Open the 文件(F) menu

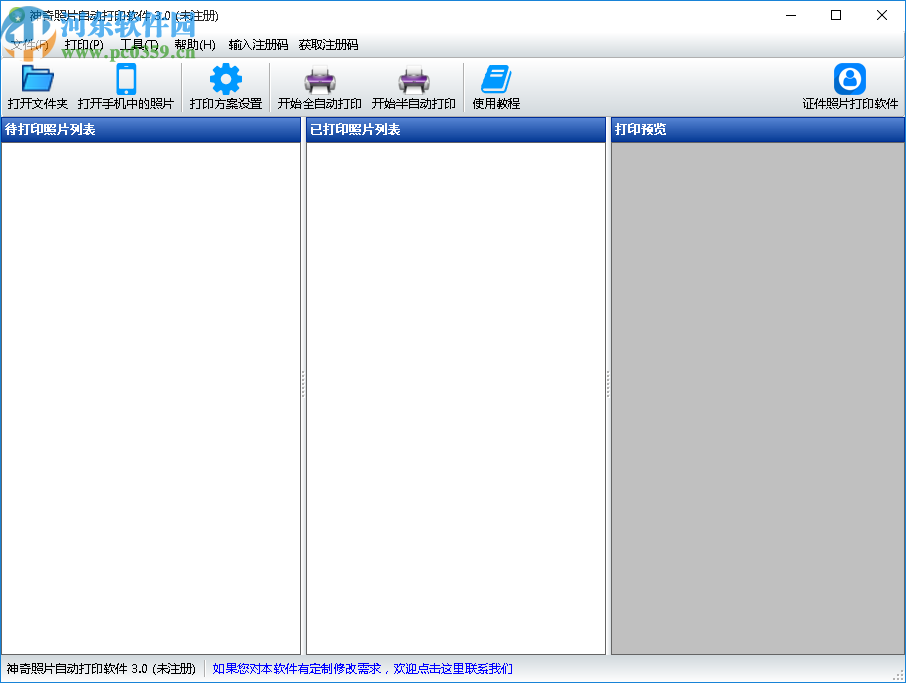click(29, 44)
